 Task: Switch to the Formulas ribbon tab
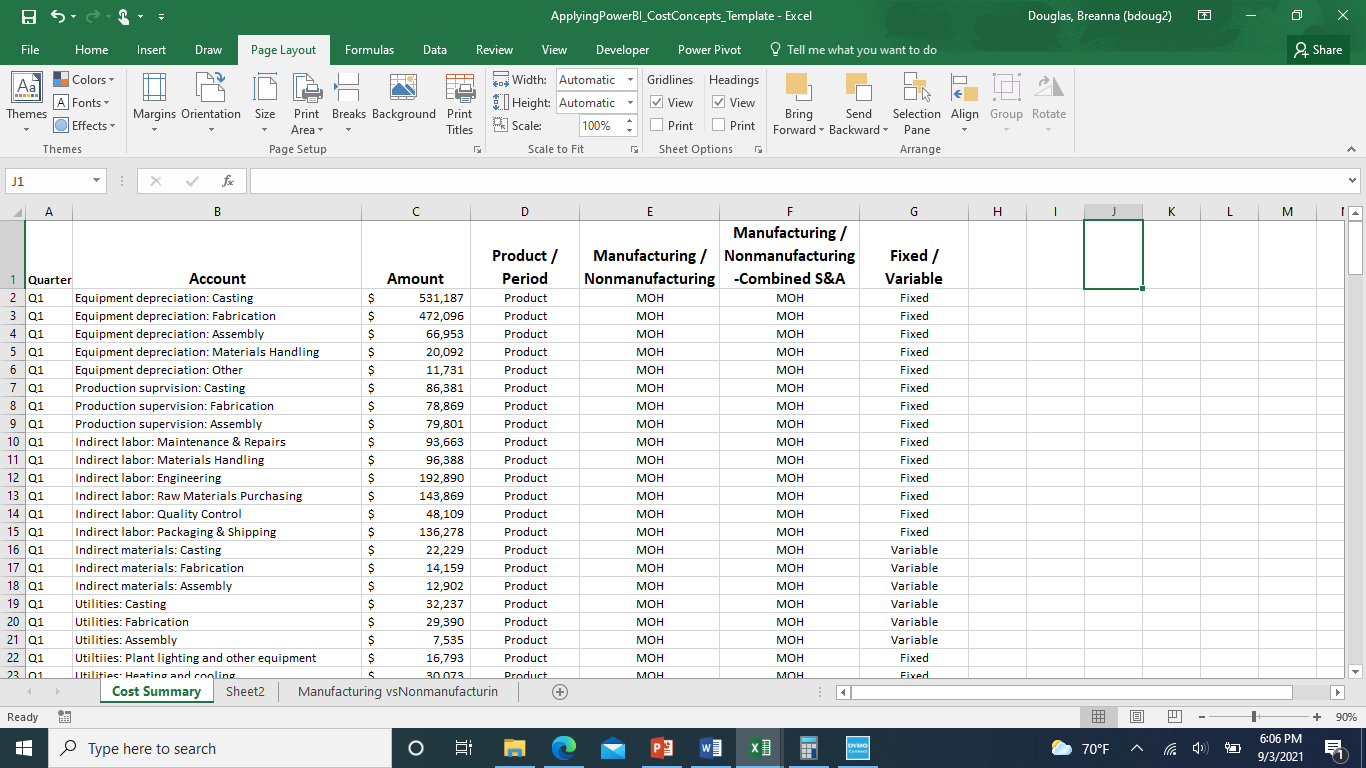click(x=369, y=49)
